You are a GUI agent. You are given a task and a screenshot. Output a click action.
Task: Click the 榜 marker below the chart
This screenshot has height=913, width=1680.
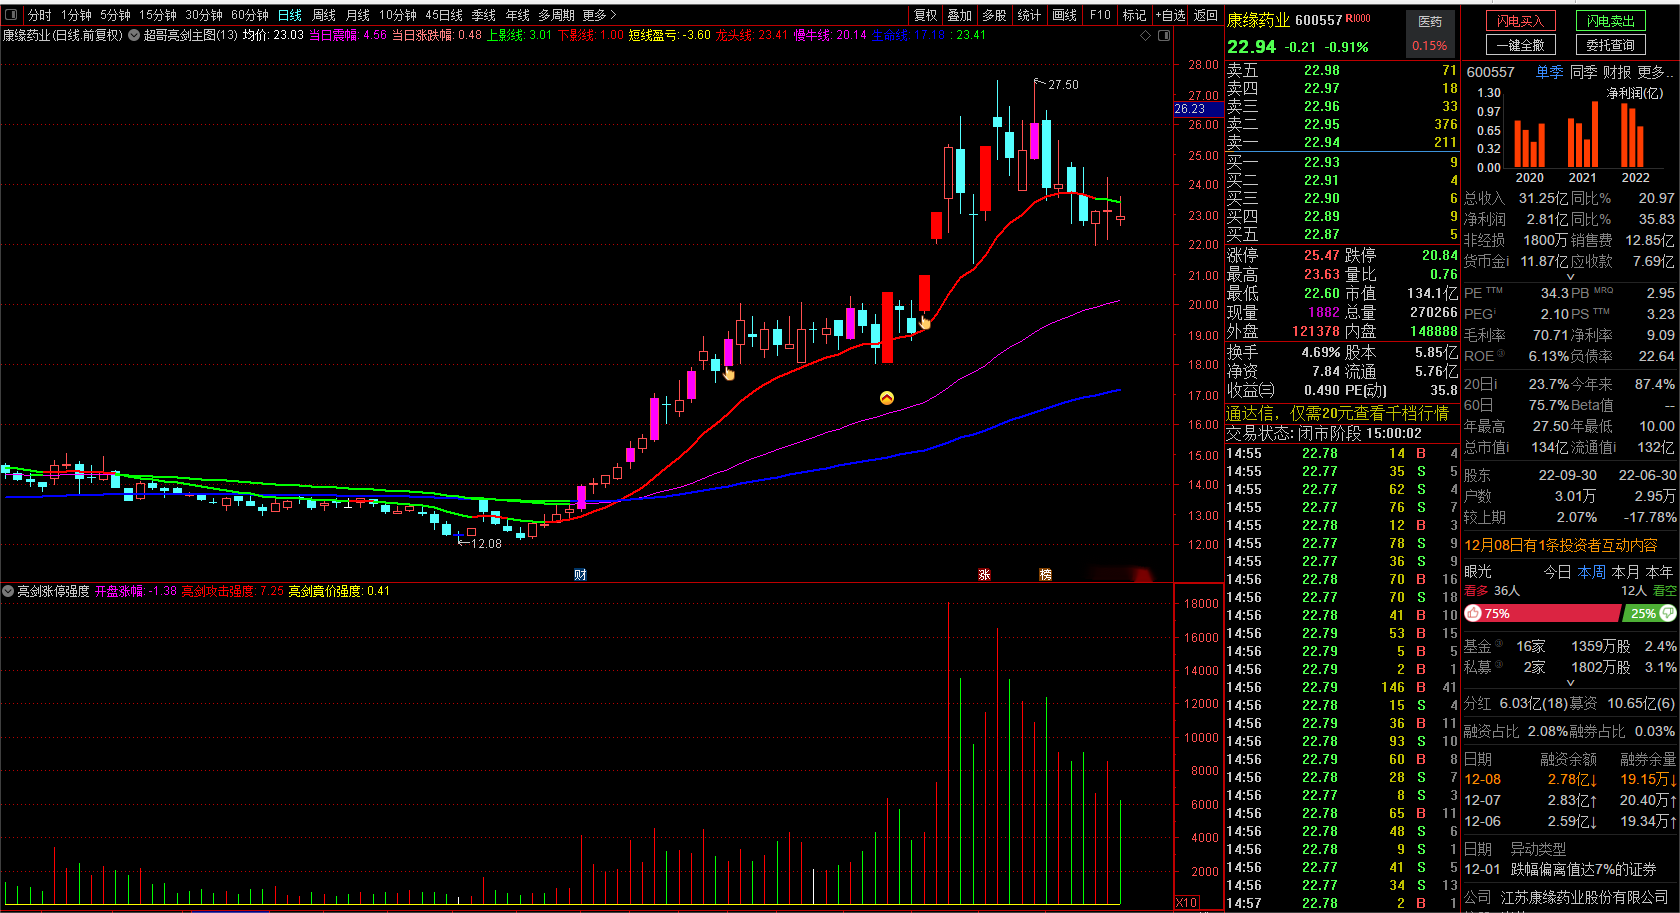(1045, 575)
